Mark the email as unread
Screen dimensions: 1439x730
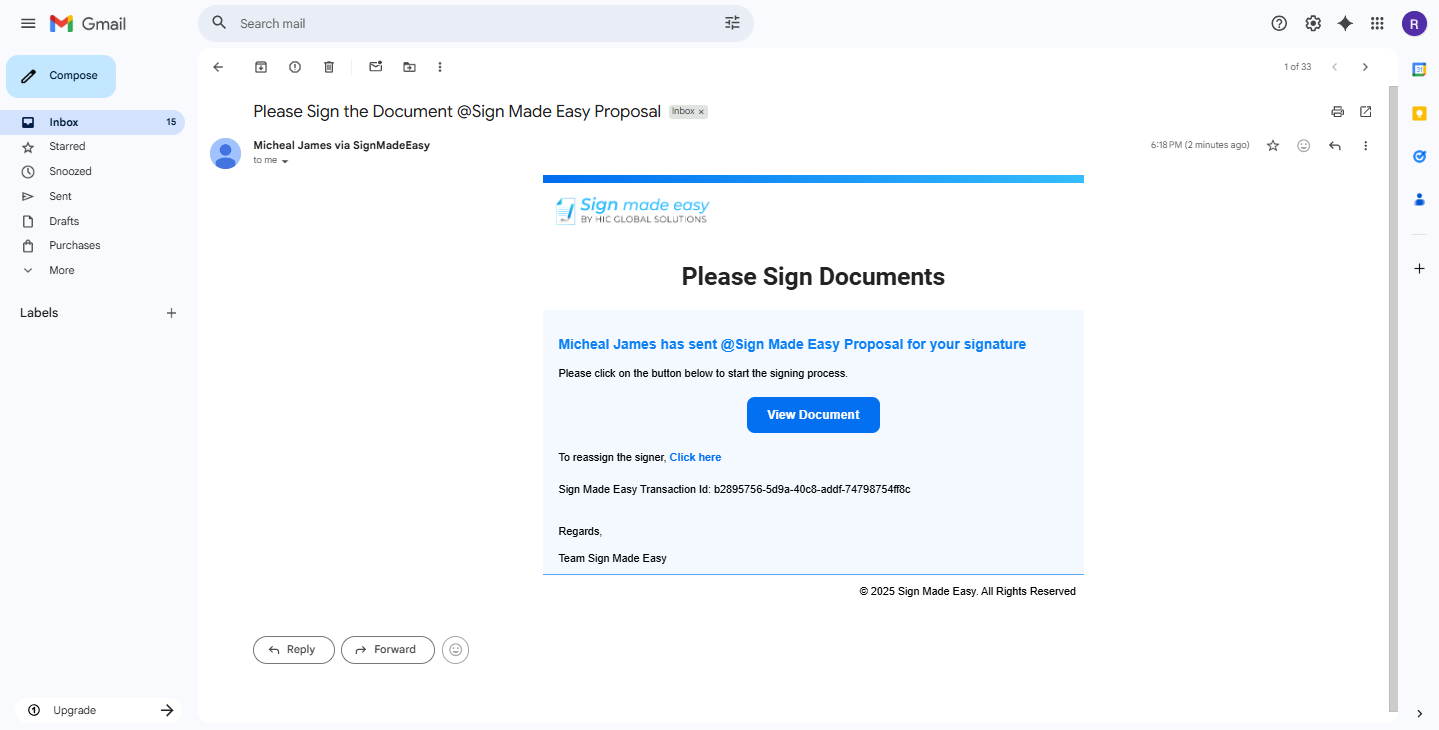point(376,67)
